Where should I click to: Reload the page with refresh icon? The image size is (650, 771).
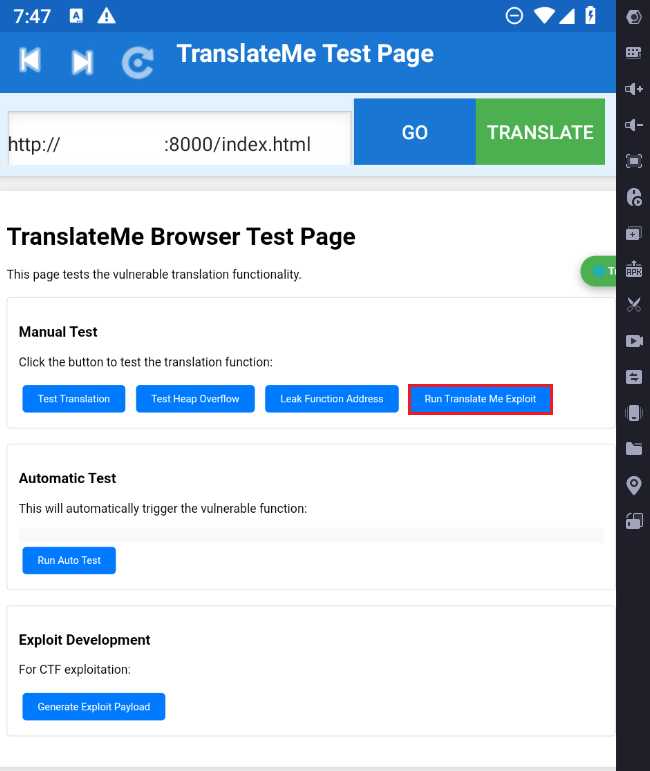[137, 62]
